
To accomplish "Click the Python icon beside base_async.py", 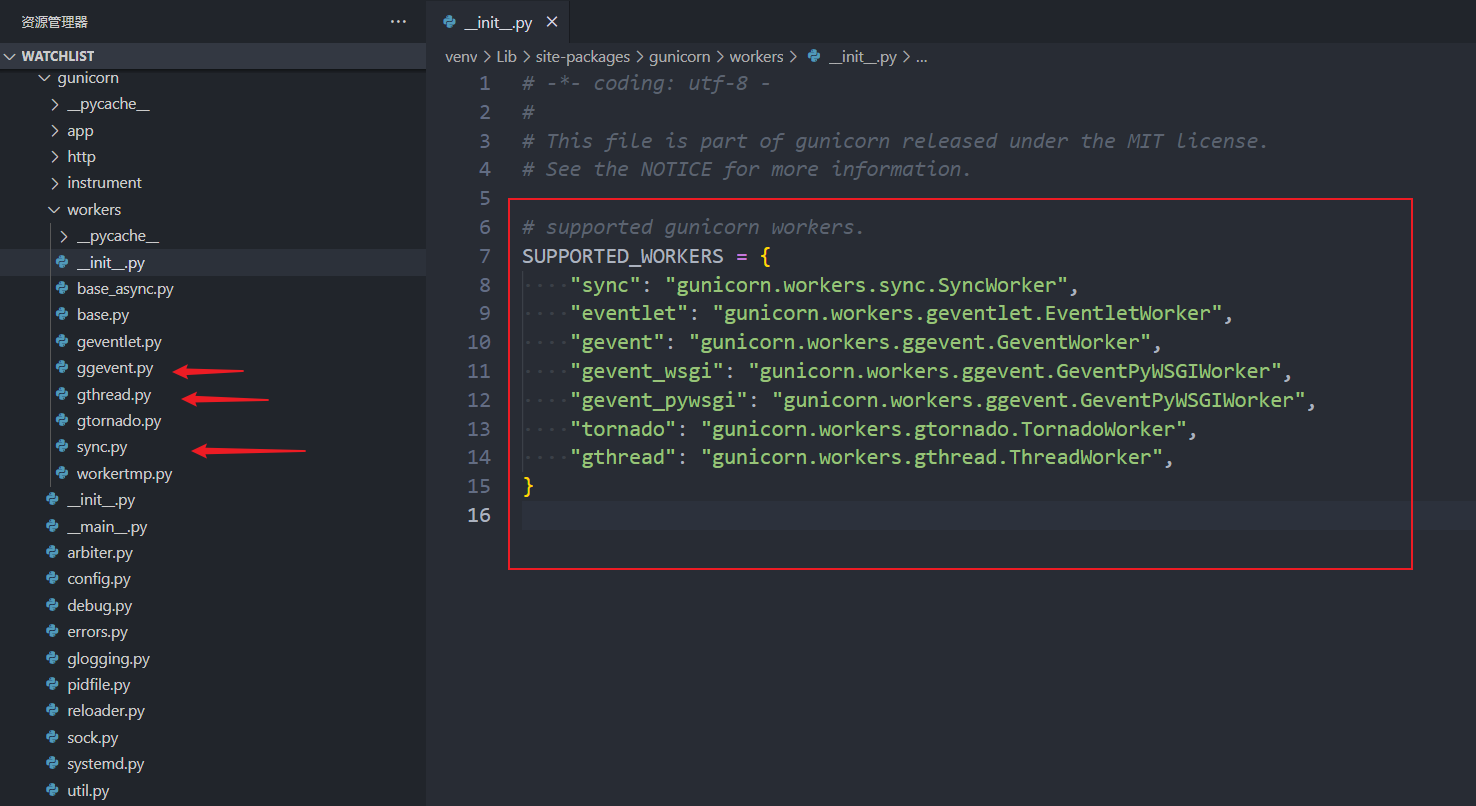I will [x=62, y=289].
